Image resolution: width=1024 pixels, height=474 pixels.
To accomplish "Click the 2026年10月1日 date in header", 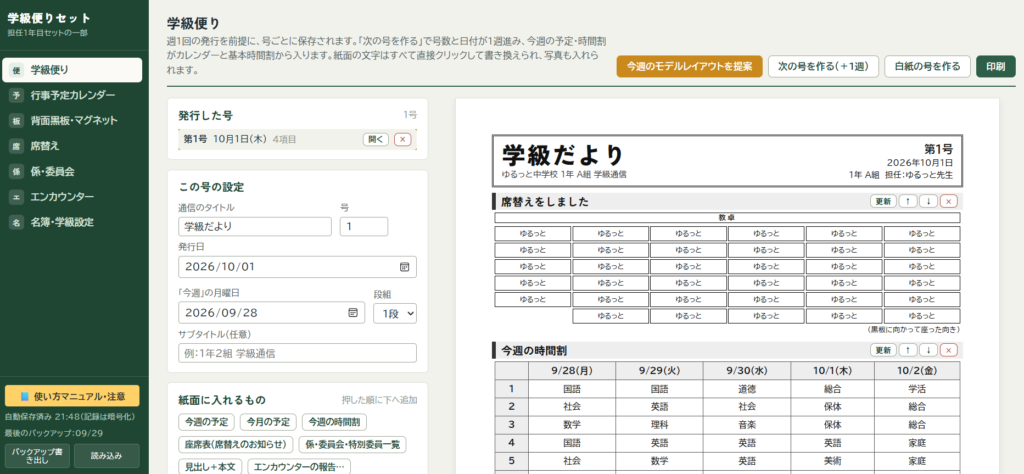I will click(x=920, y=163).
